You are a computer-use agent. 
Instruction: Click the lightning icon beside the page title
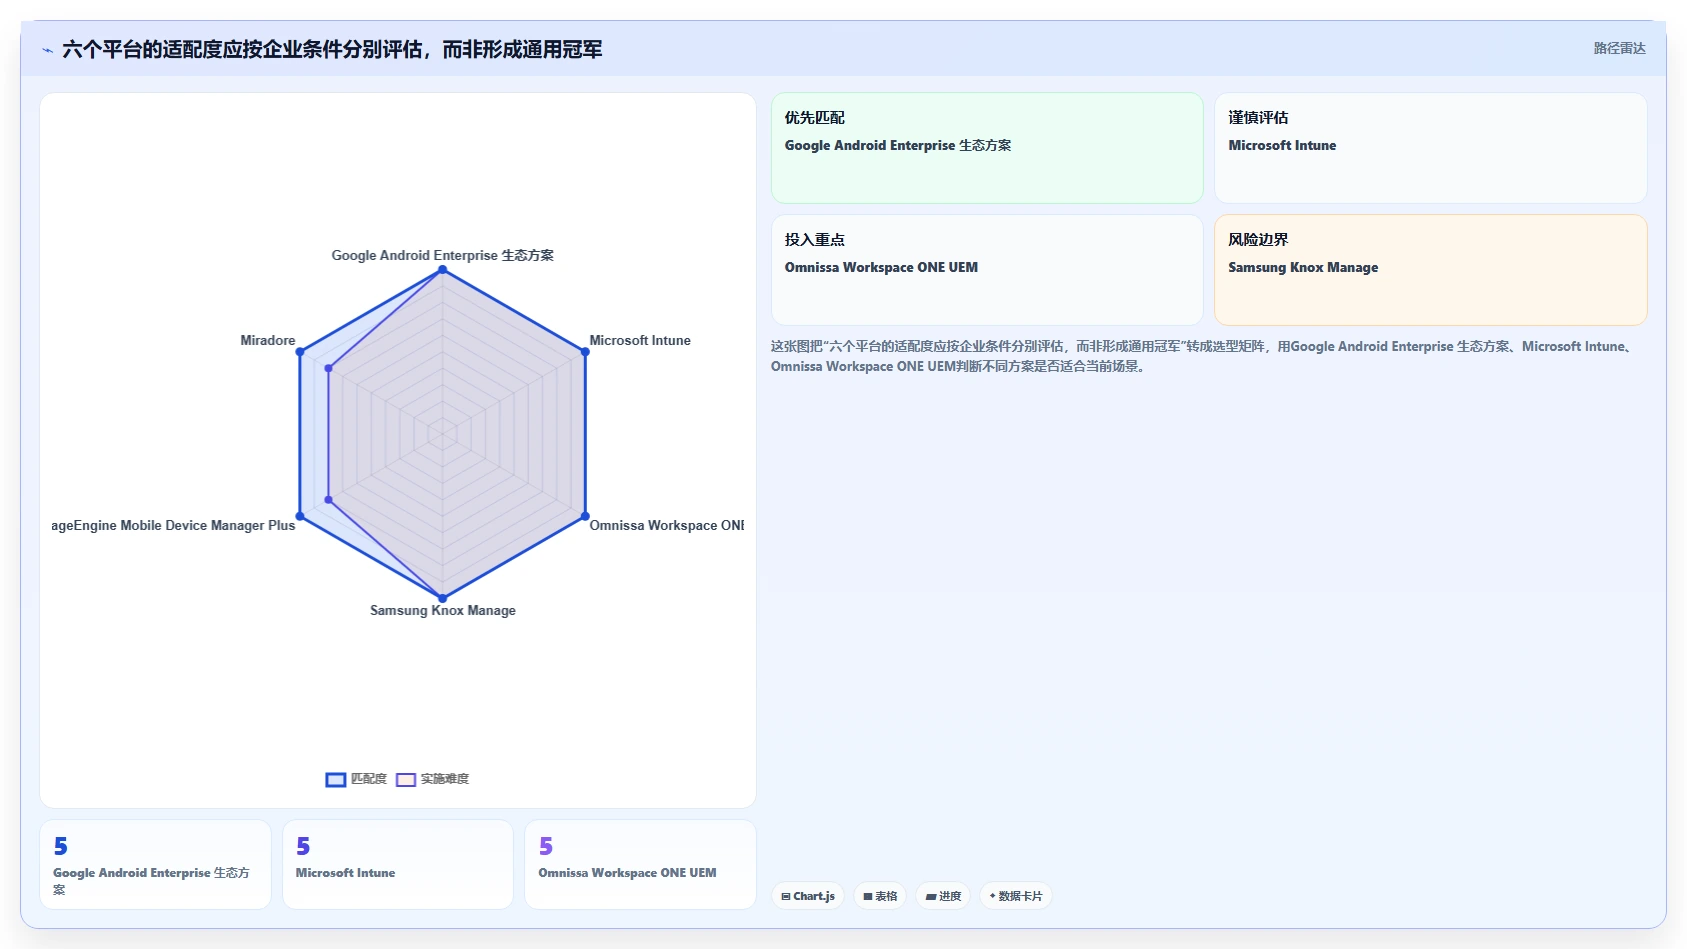pyautogui.click(x=47, y=50)
